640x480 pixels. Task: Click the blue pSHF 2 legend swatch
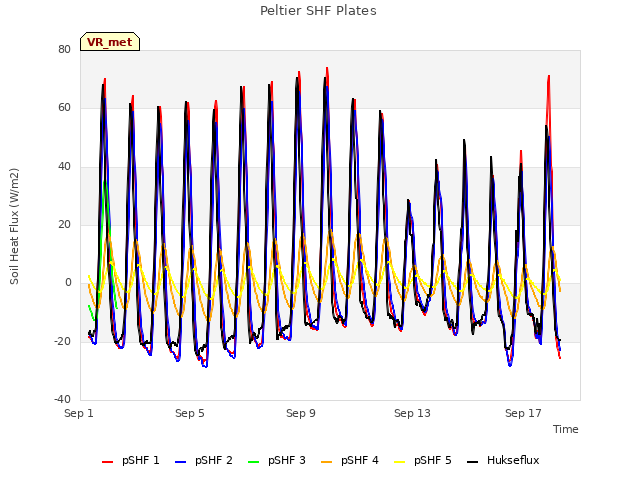[180, 462]
